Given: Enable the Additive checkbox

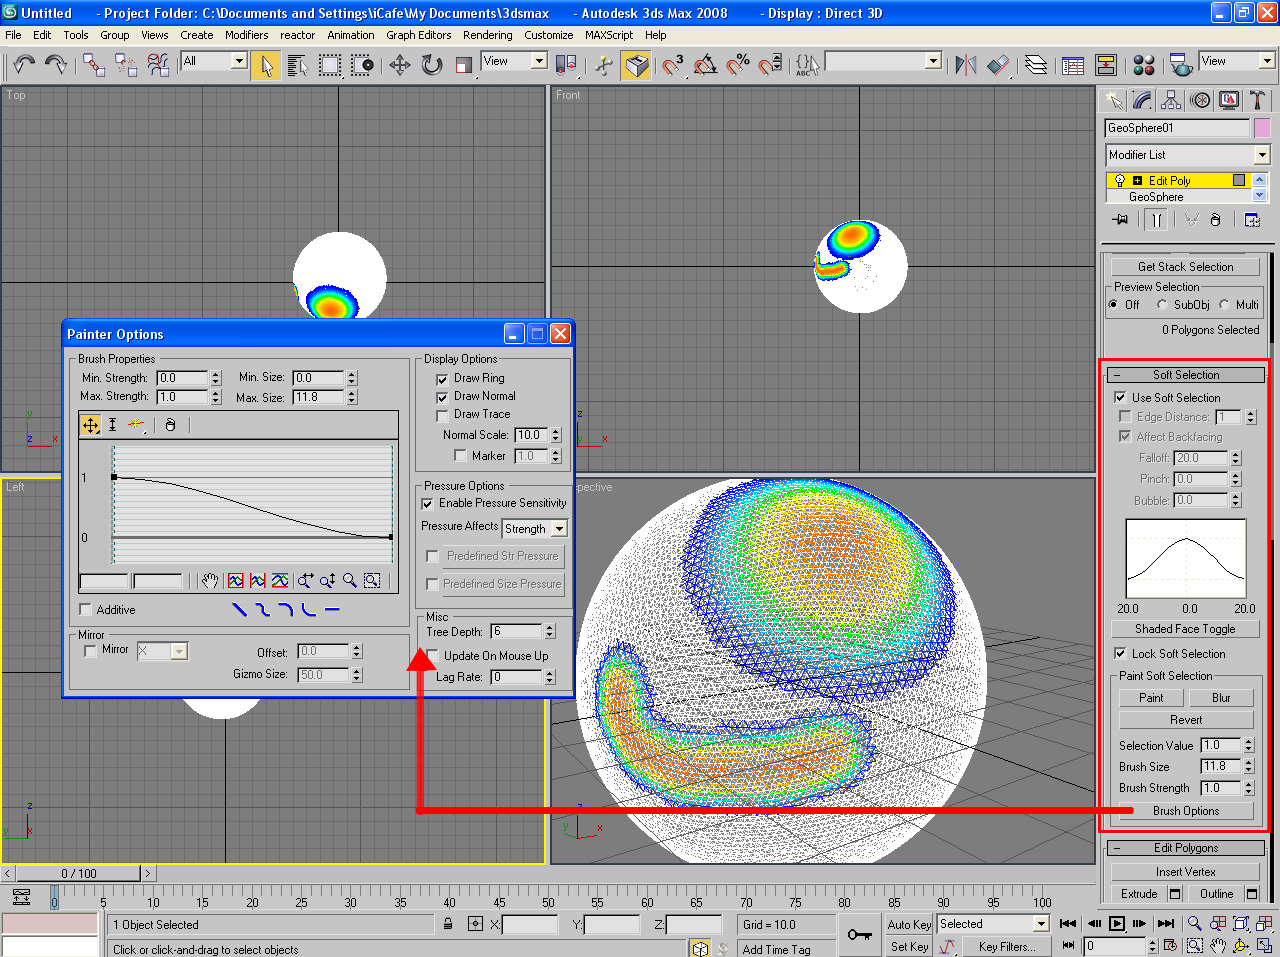Looking at the screenshot, I should pyautogui.click(x=85, y=609).
